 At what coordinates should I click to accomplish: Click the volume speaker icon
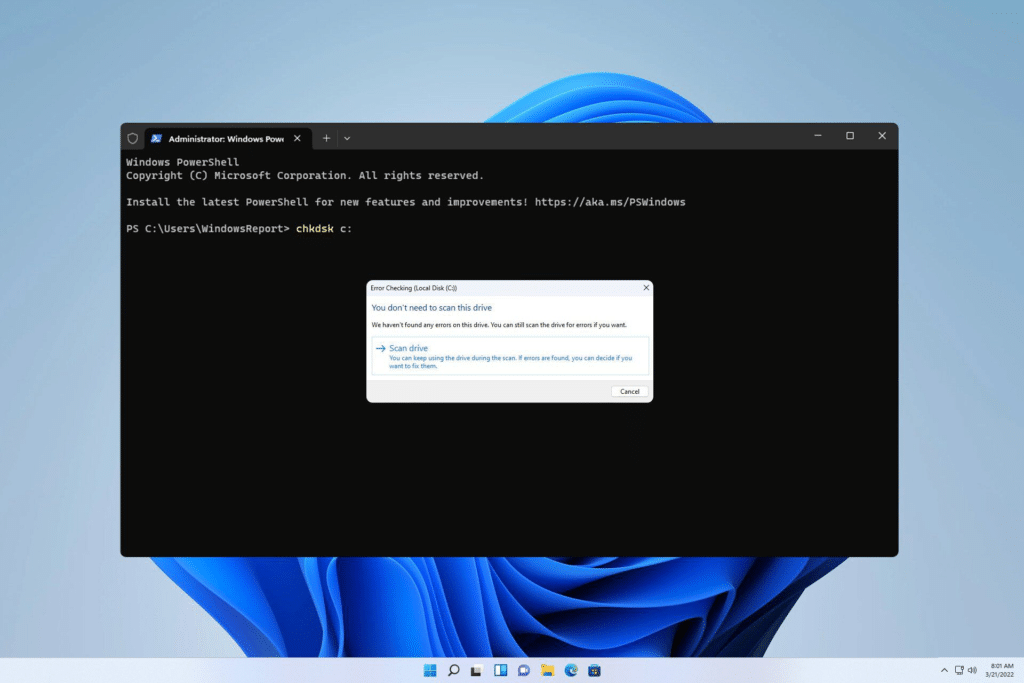tap(972, 671)
